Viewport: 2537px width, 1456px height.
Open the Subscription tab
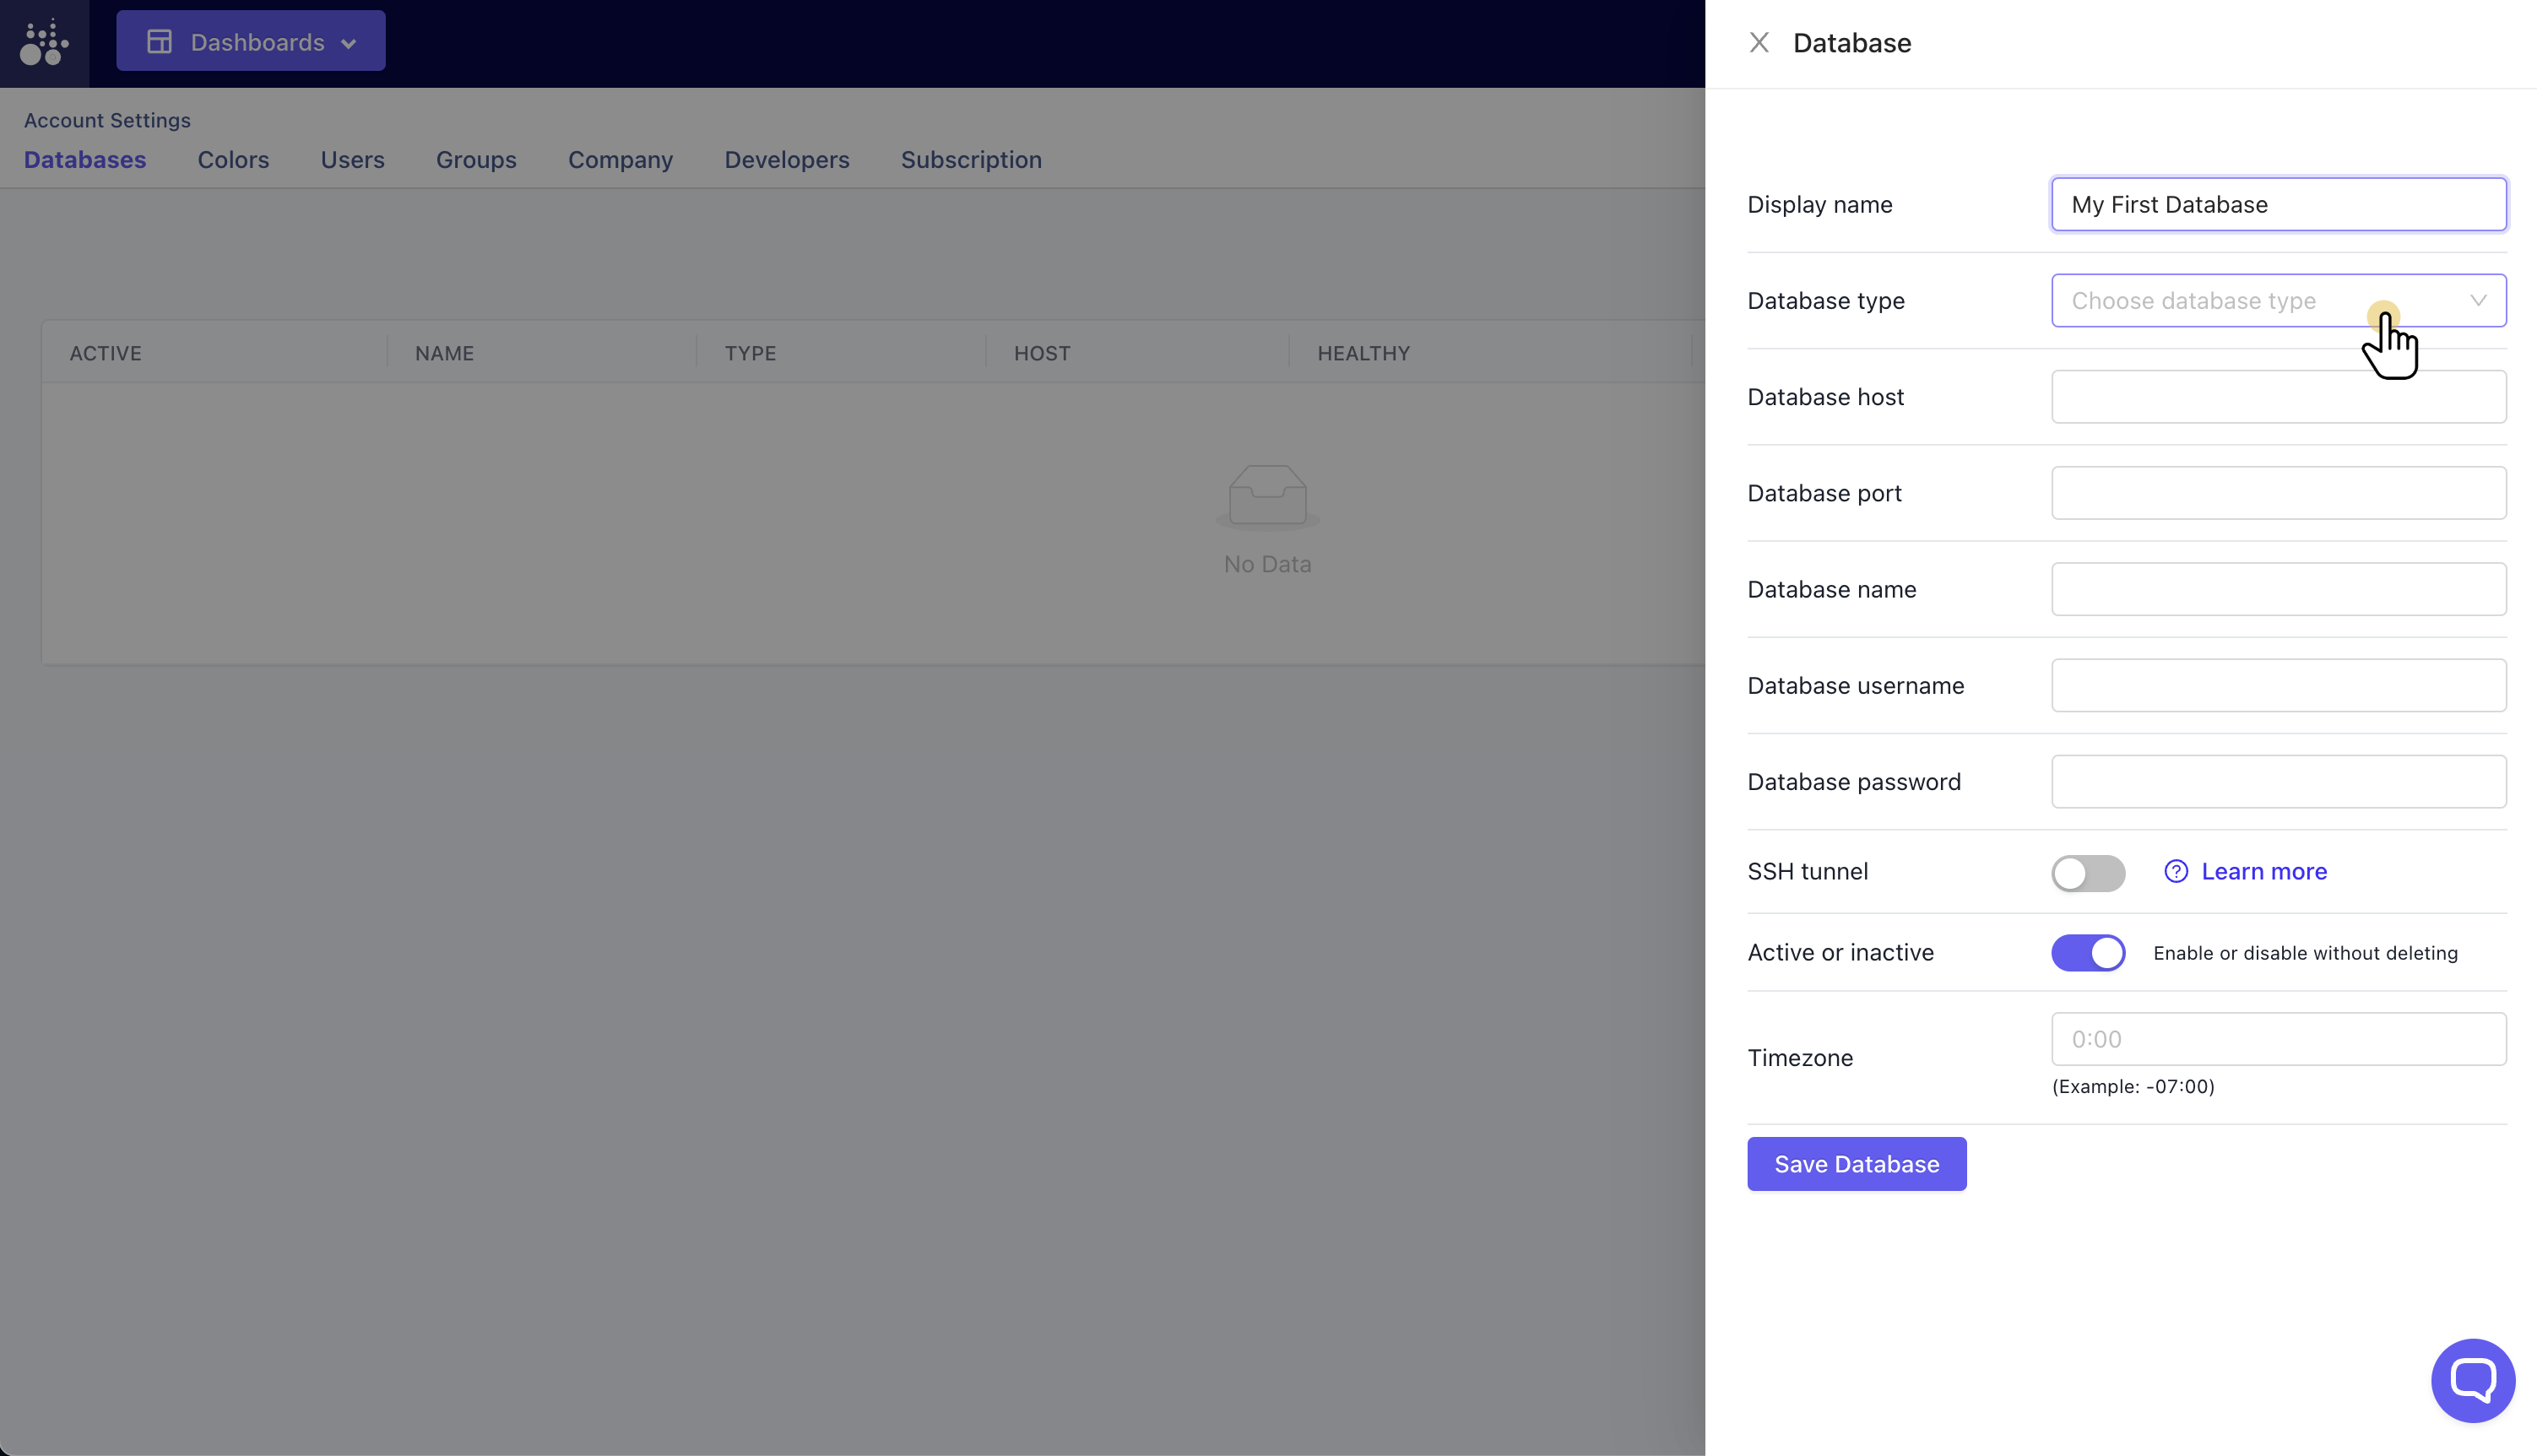tap(970, 160)
